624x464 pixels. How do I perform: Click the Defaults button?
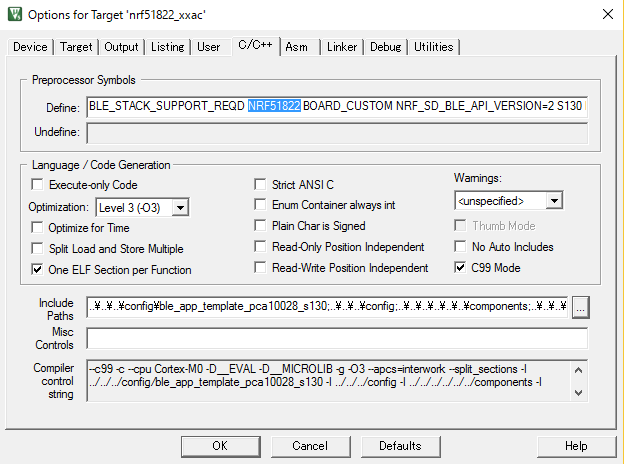400,446
